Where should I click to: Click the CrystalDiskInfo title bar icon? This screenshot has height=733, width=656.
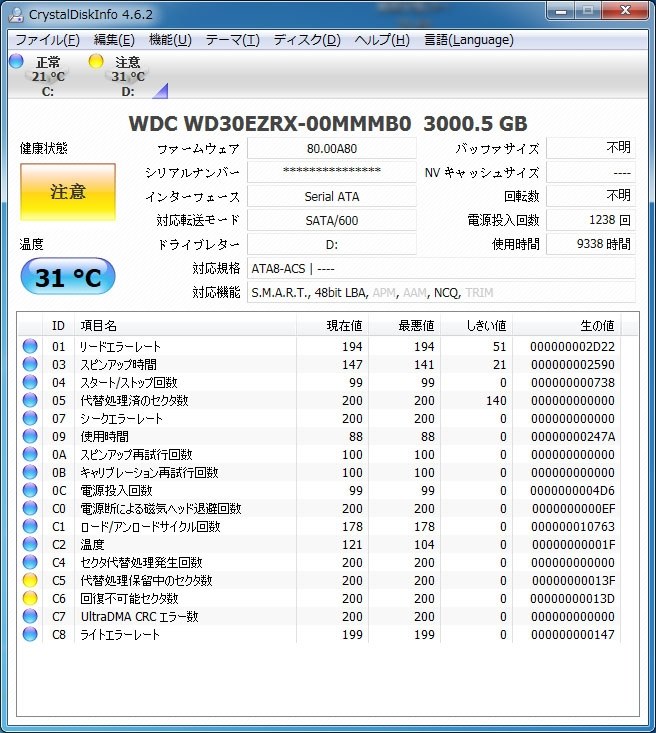16,14
